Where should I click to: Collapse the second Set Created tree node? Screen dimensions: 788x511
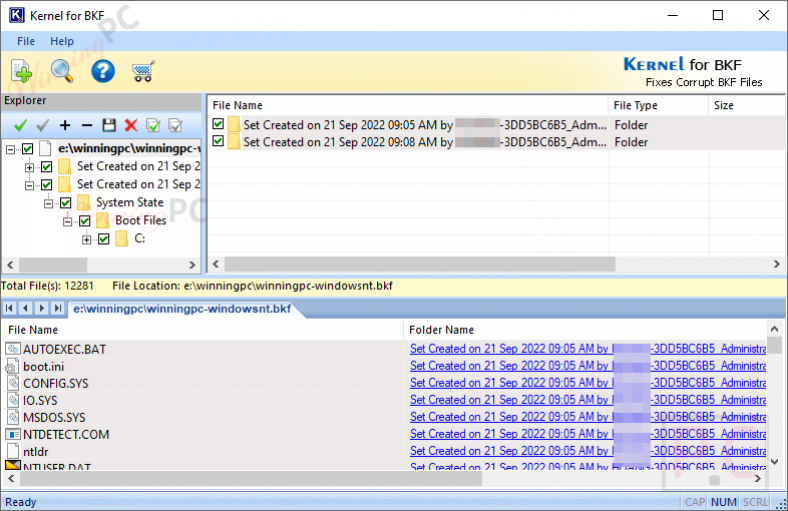pyautogui.click(x=30, y=185)
